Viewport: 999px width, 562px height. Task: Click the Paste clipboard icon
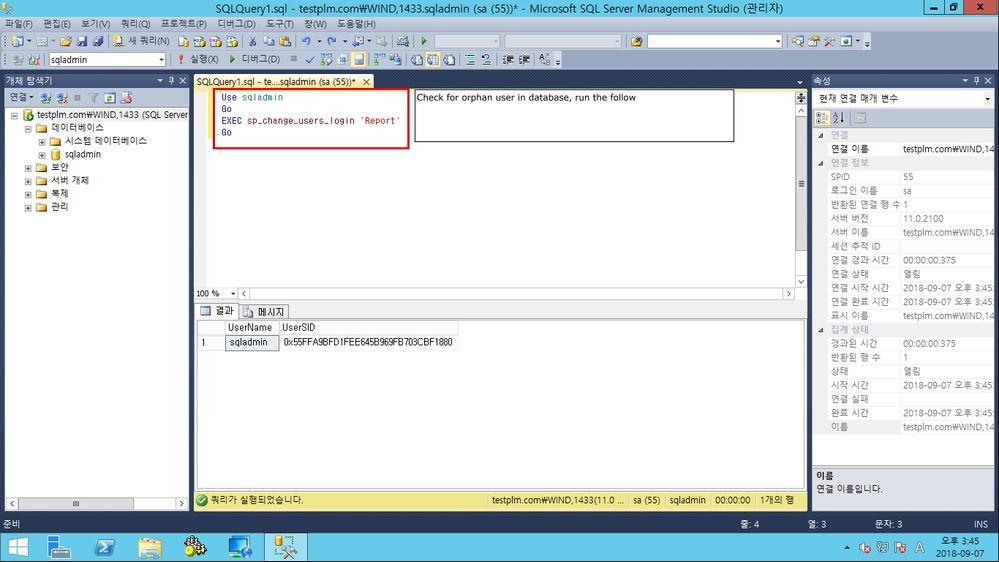(285, 41)
